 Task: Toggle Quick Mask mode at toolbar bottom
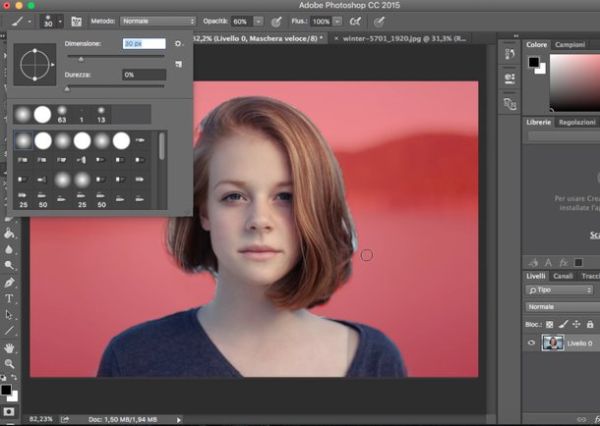point(9,410)
